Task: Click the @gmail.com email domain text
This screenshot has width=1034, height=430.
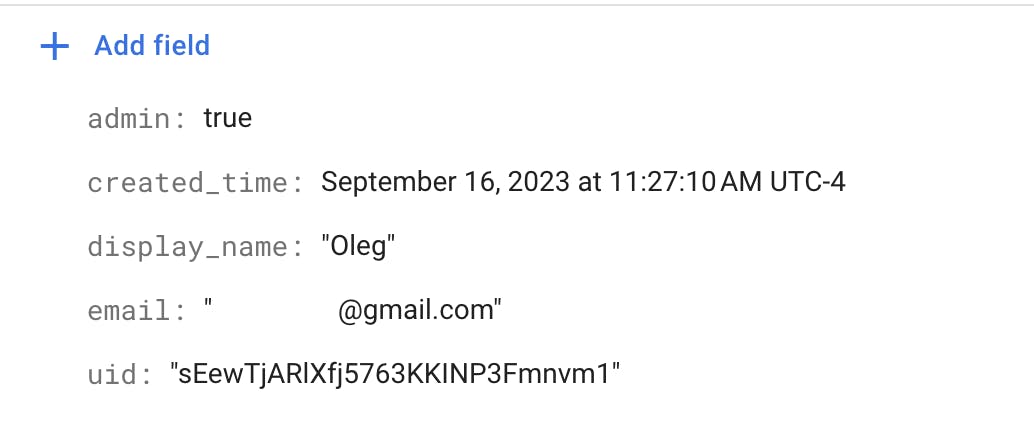Action: click(416, 311)
